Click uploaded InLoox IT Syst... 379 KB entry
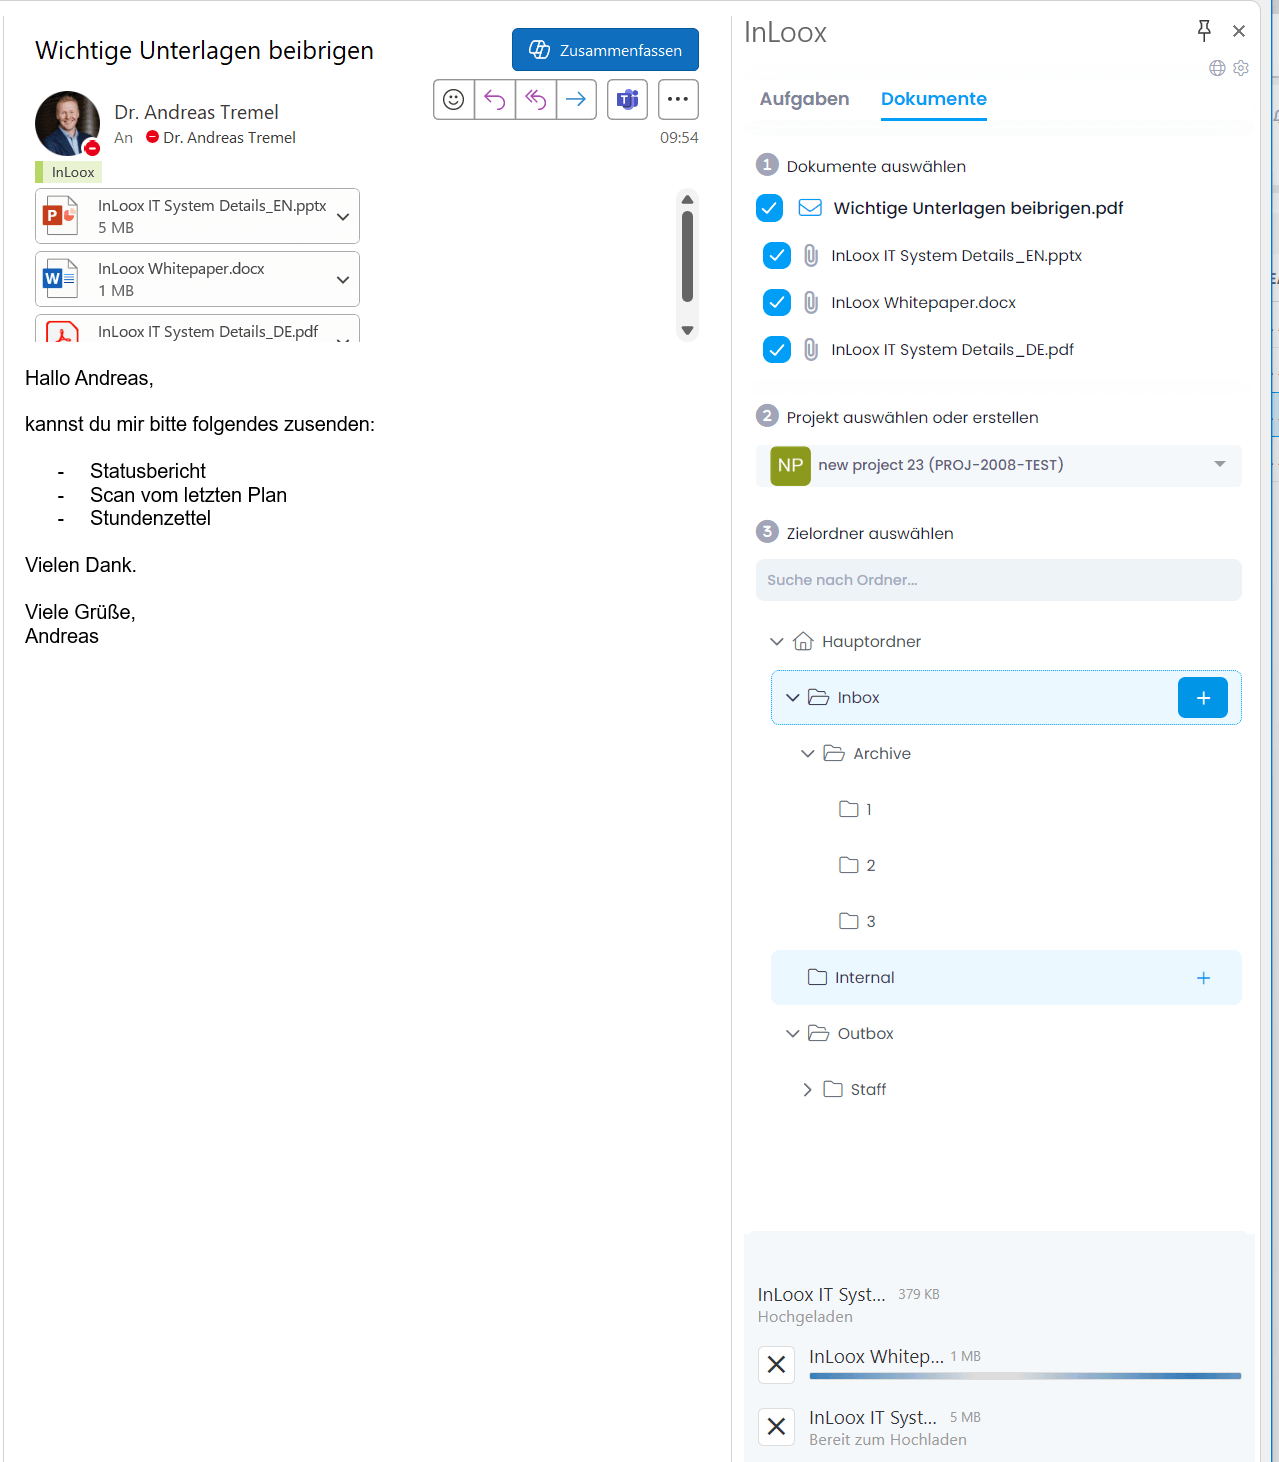Image resolution: width=1279 pixels, height=1462 pixels. pyautogui.click(x=848, y=1304)
